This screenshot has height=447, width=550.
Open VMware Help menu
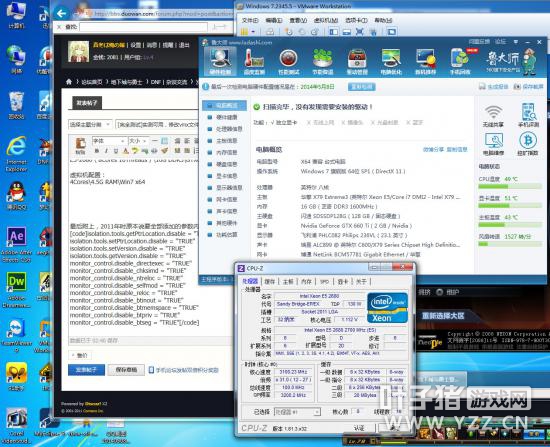tap(383, 20)
